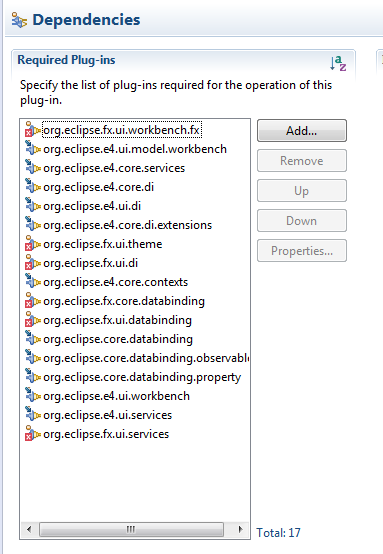The width and height of the screenshot is (383, 554).
Task: Click the plug-in icon beside org.eclipse.core.databinding.observable
Action: [x=33, y=358]
